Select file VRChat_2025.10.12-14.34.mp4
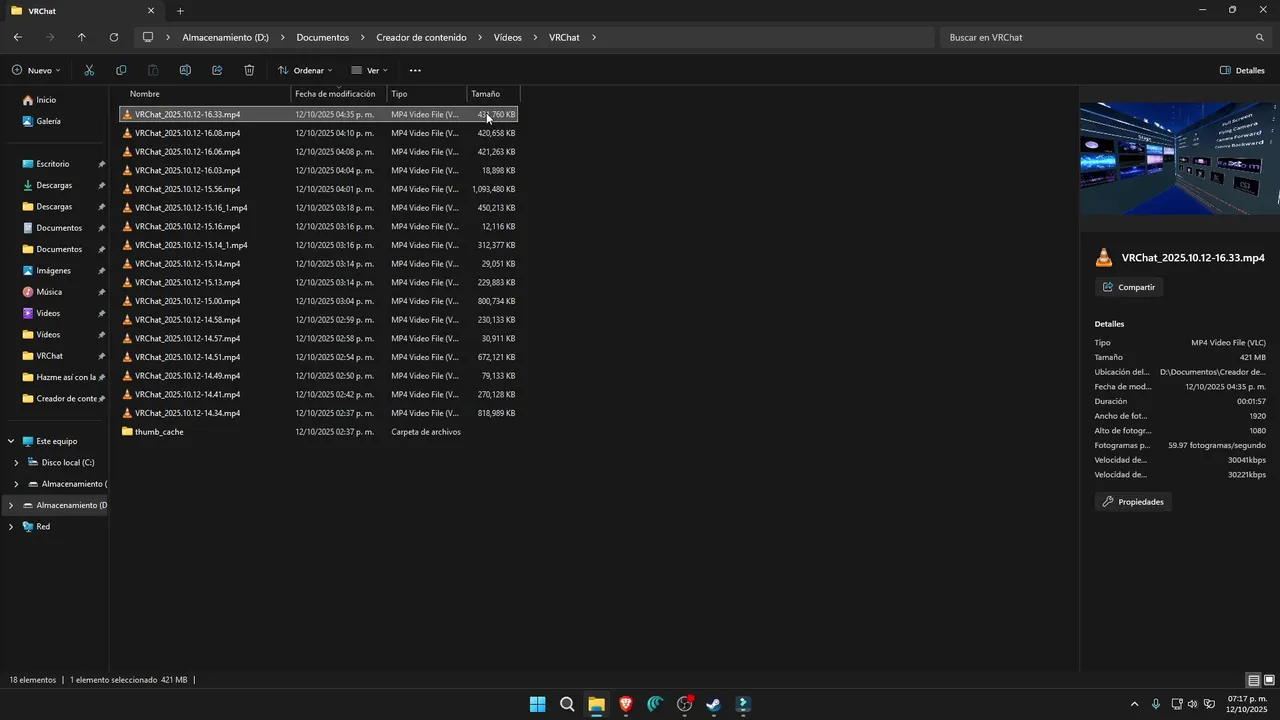 tap(318, 413)
